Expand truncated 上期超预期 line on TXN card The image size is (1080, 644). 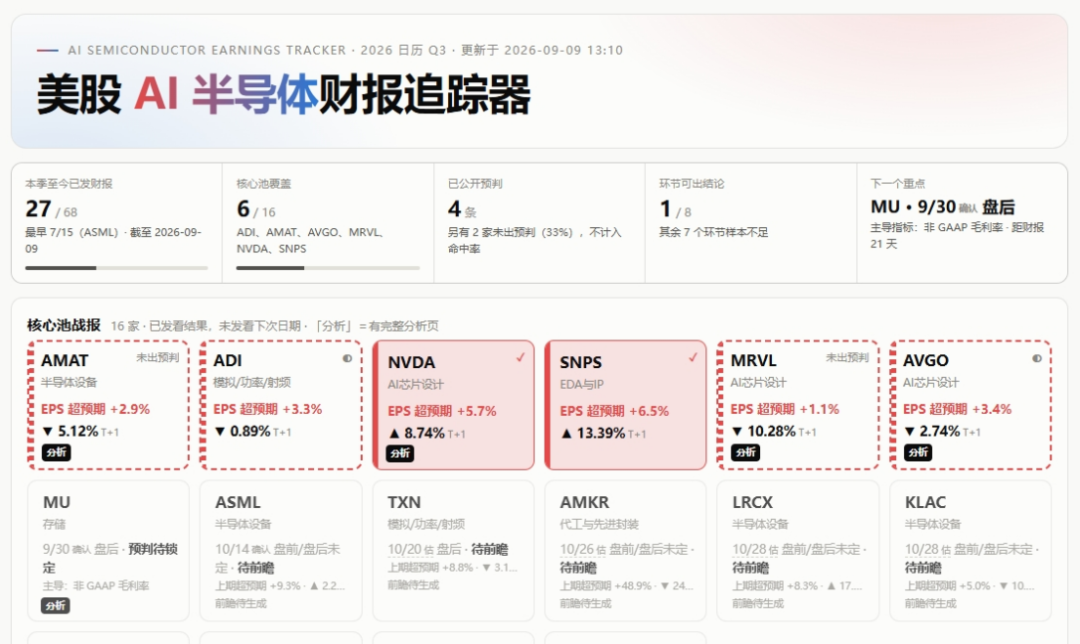[x=453, y=568]
